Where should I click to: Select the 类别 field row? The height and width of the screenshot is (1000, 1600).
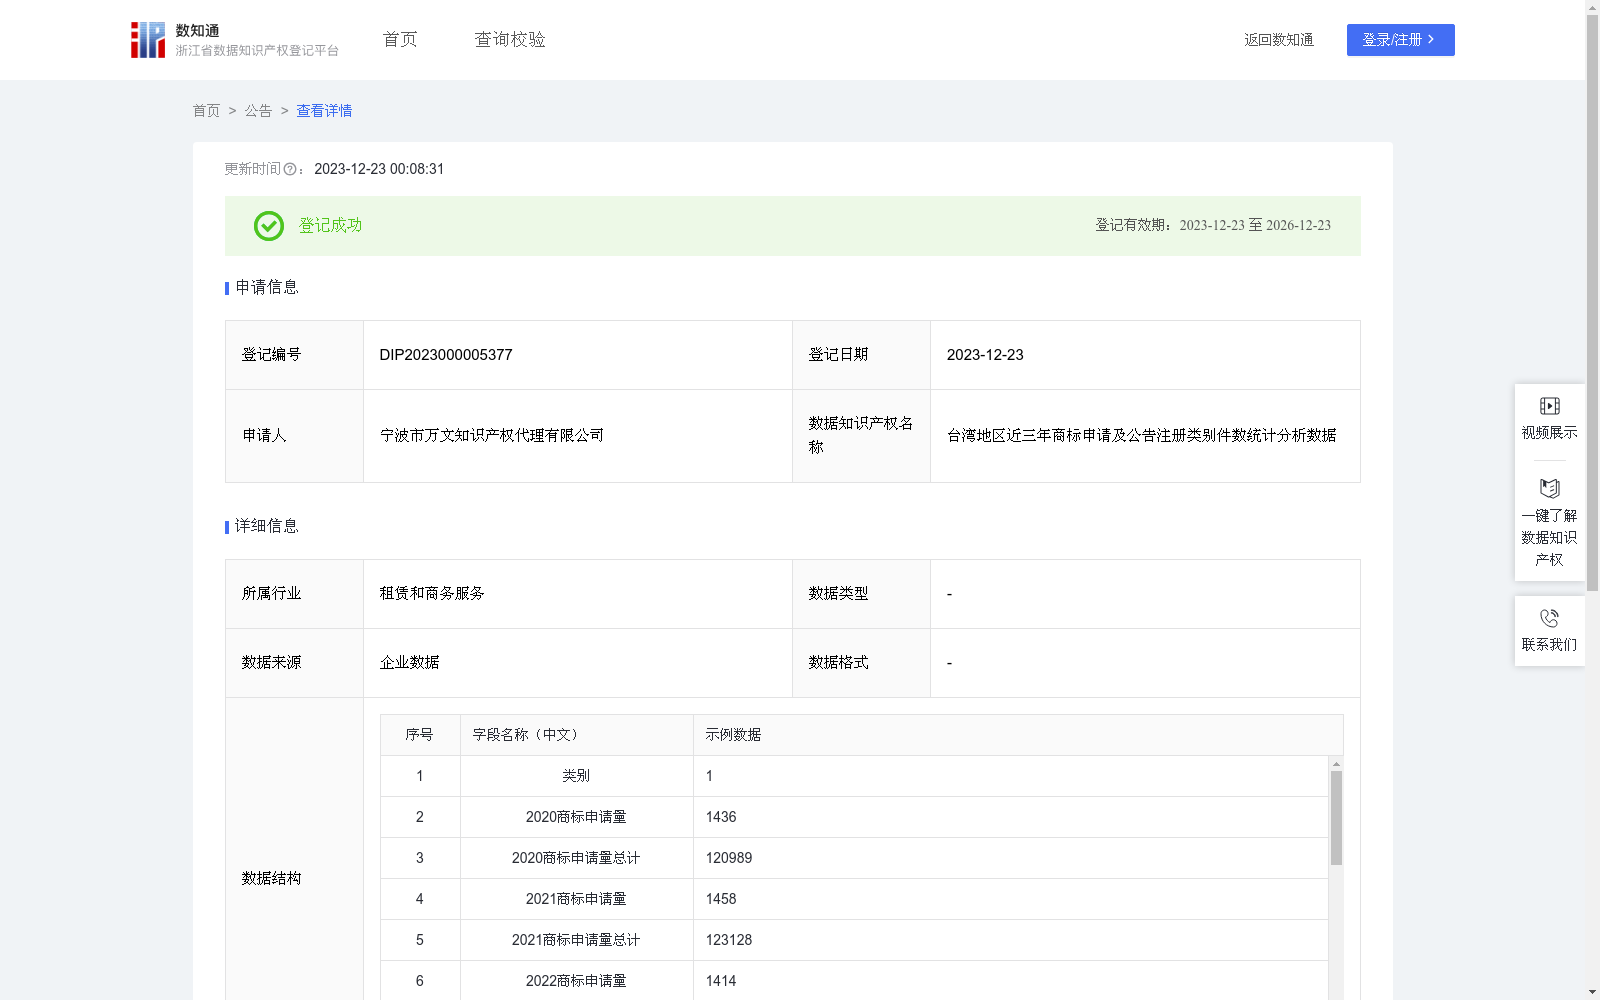click(x=854, y=776)
